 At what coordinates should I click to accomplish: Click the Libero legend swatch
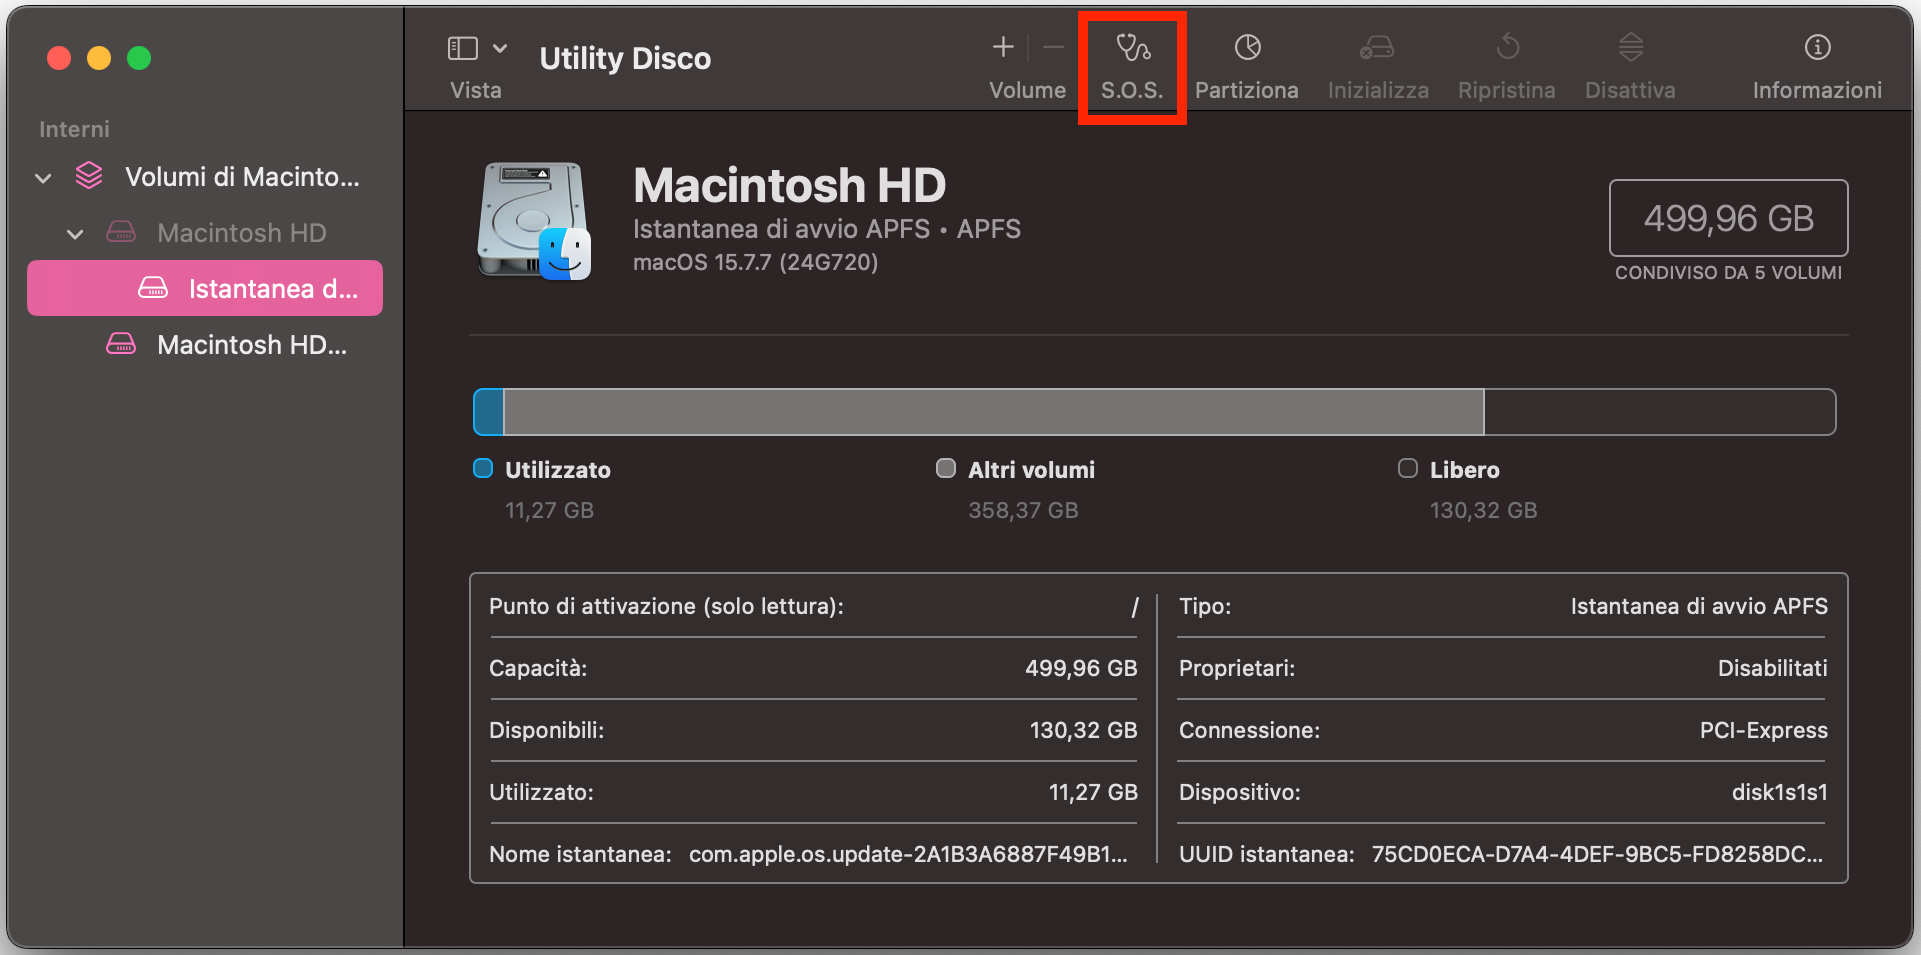(x=1408, y=468)
